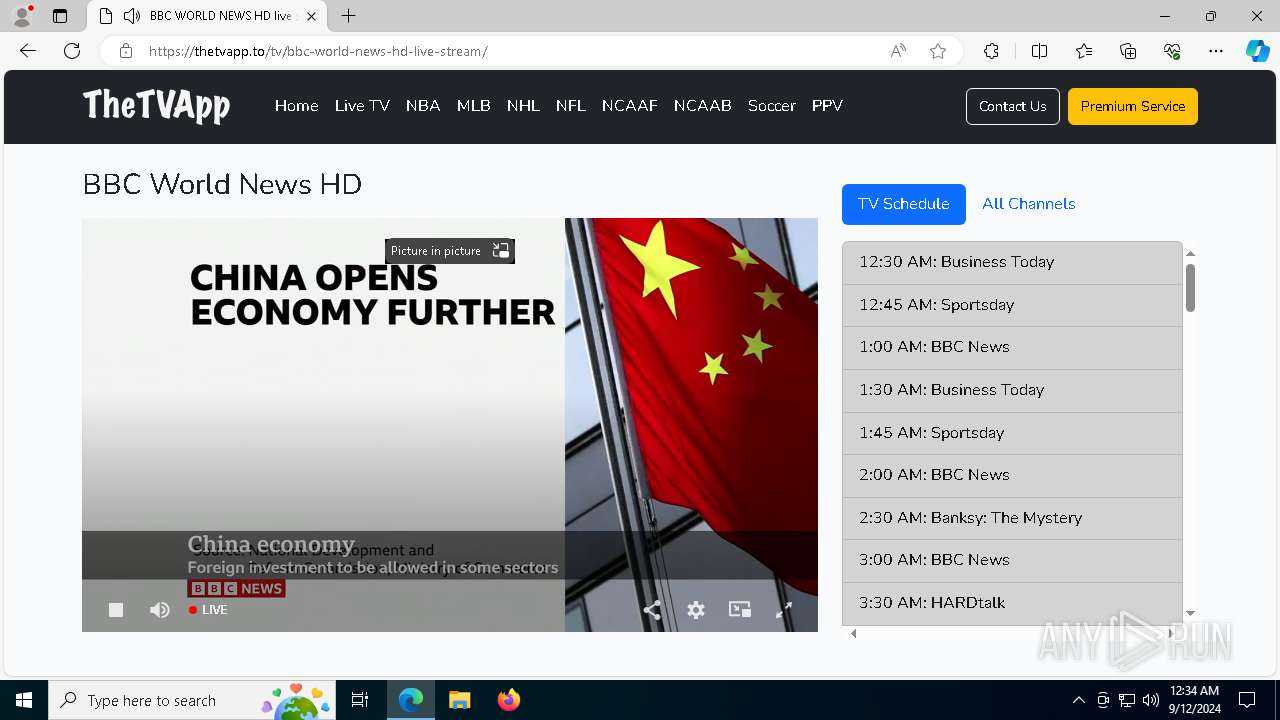Mute the tab audio speaker icon
1280x720 pixels.
tap(131, 16)
